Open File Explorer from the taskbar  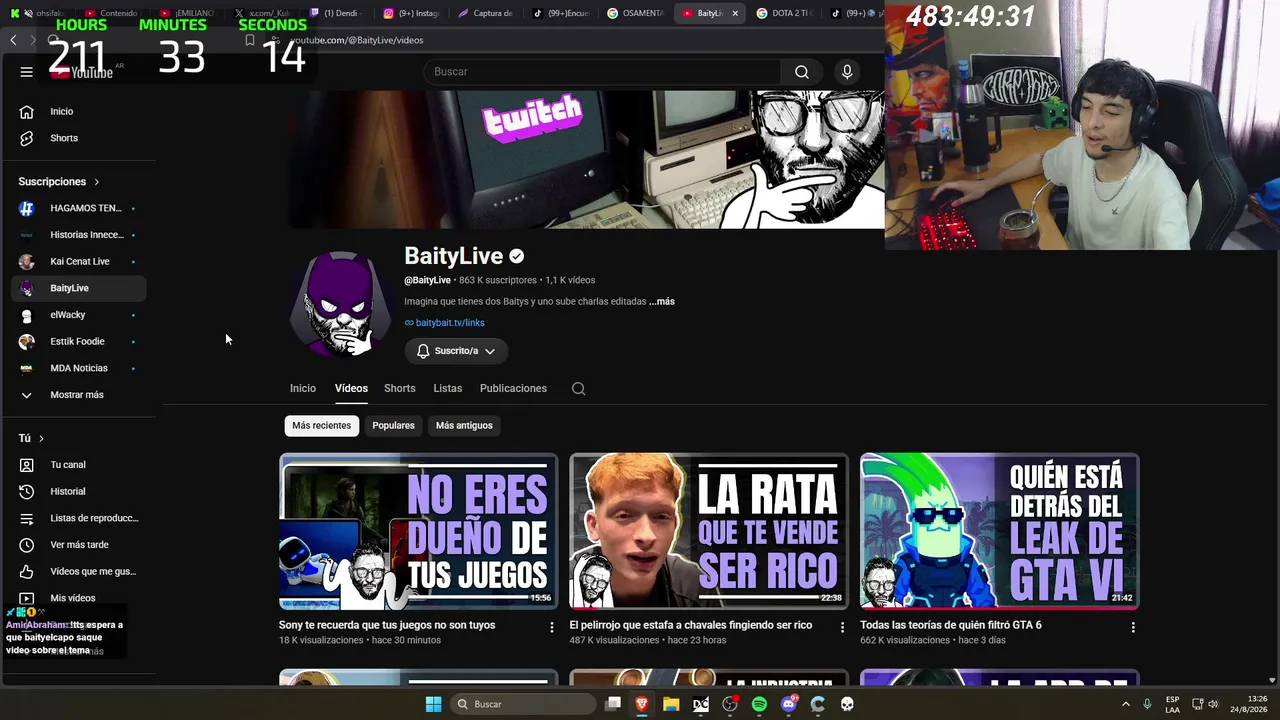[x=671, y=704]
